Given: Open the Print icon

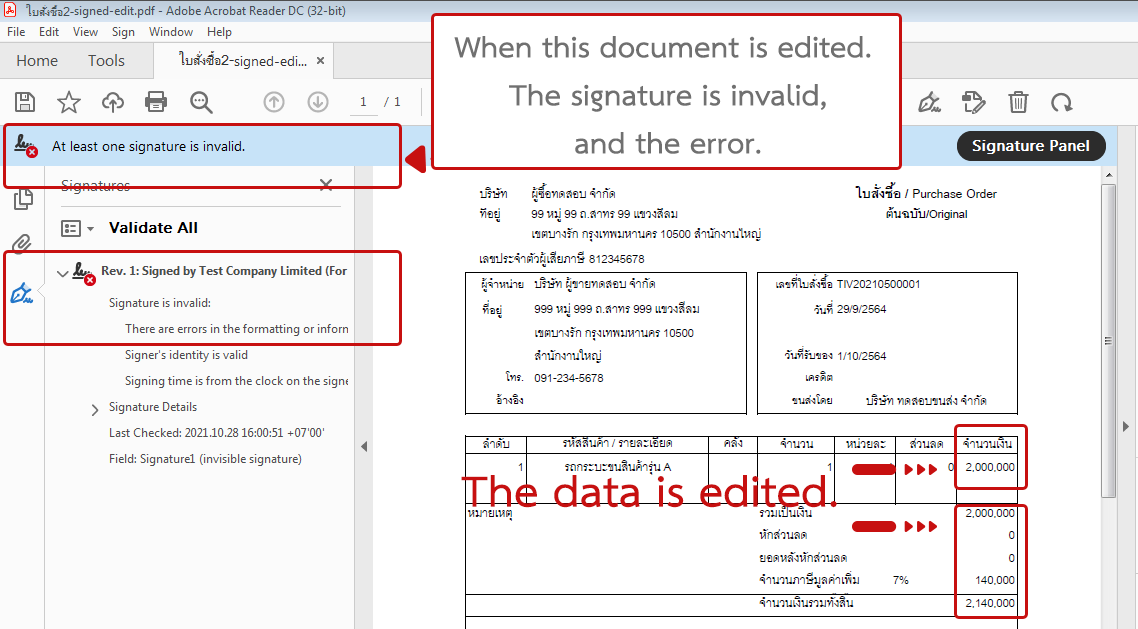Looking at the screenshot, I should point(157,101).
